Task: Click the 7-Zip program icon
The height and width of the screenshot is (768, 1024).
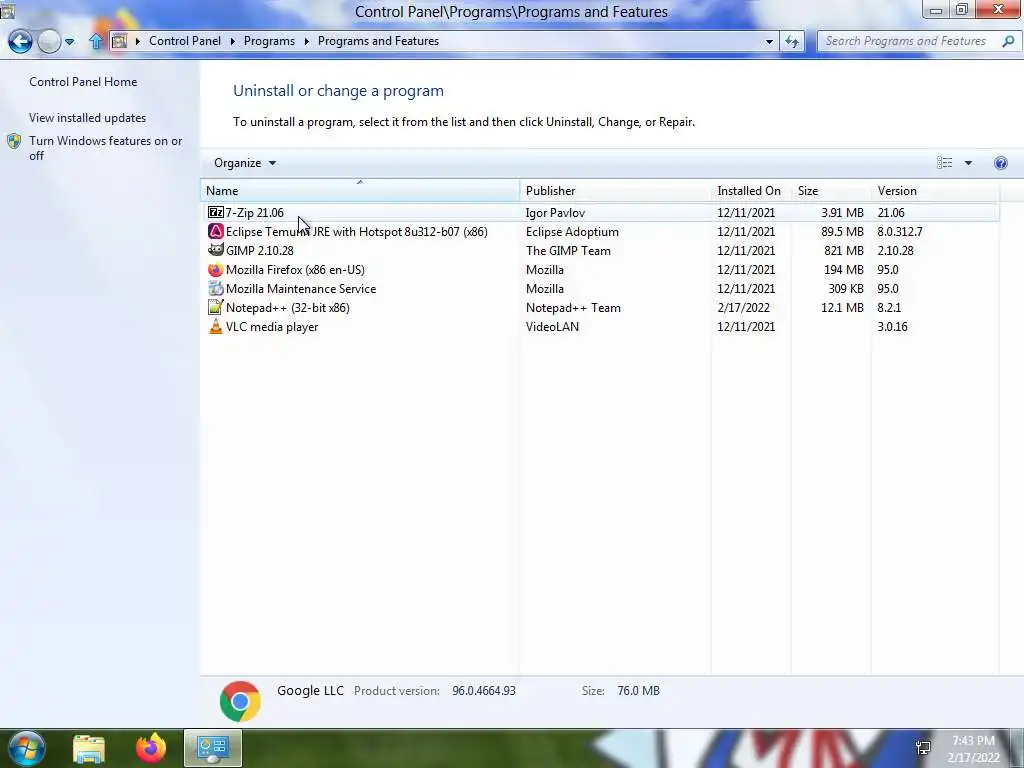Action: tap(216, 212)
